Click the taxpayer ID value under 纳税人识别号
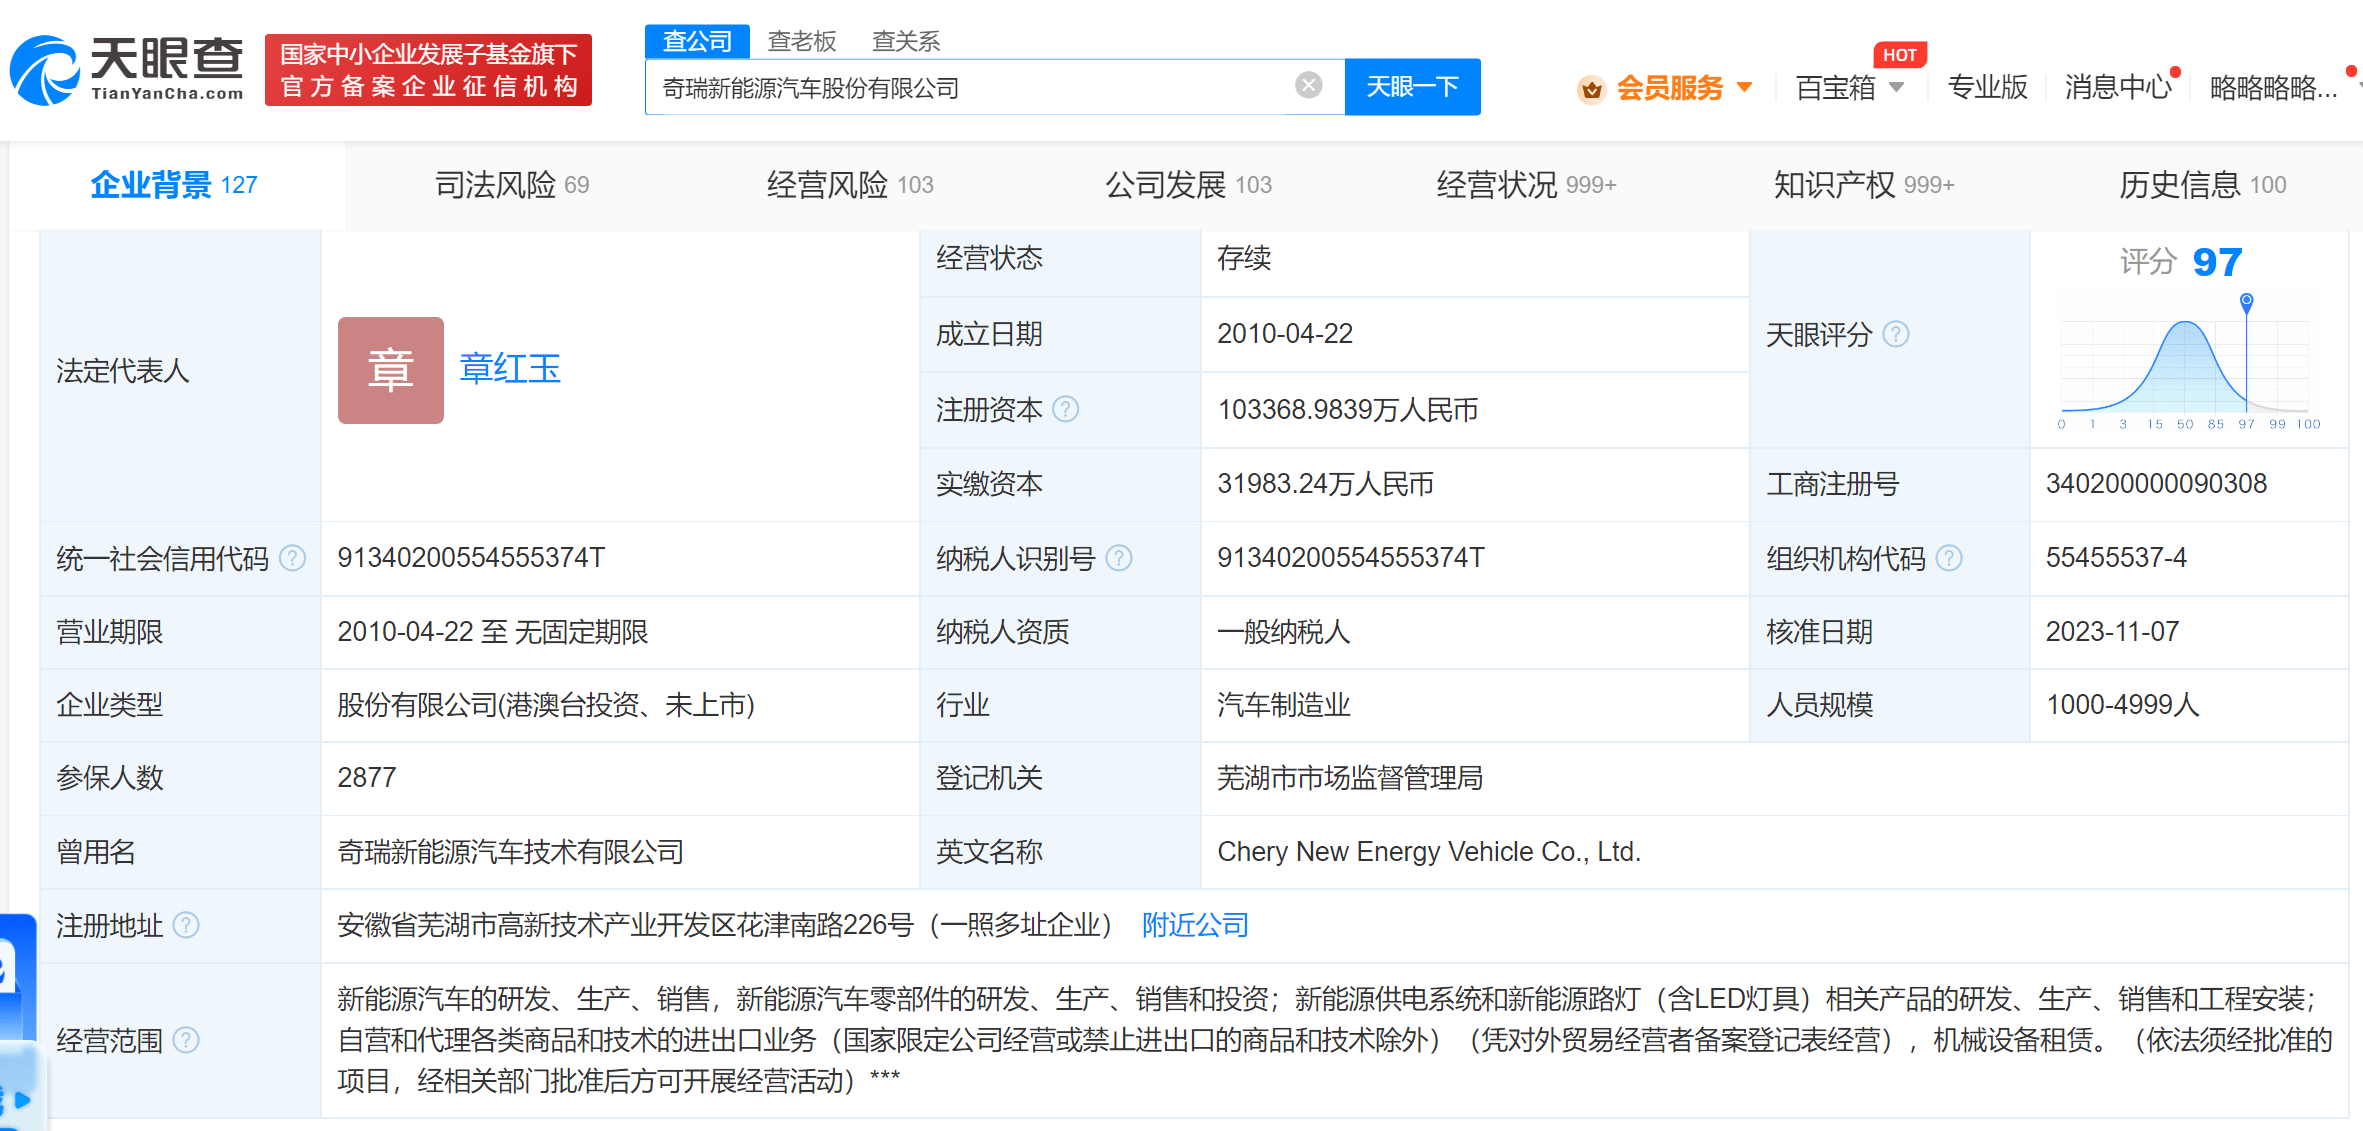The height and width of the screenshot is (1131, 2363). [1351, 558]
